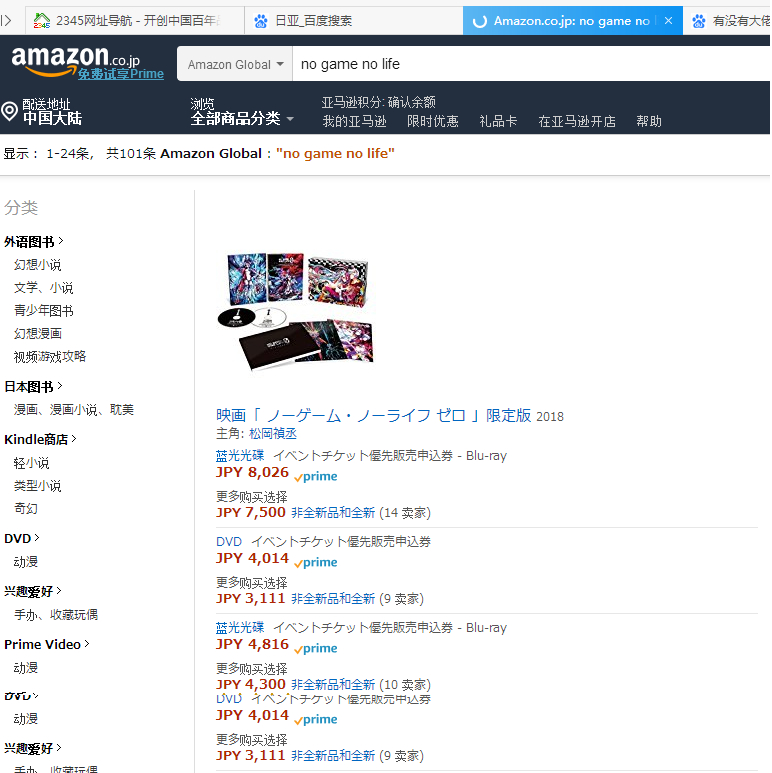Select 视频游戏攻略 subcategory
Screen dimensions: 772x773
pyautogui.click(x=50, y=356)
